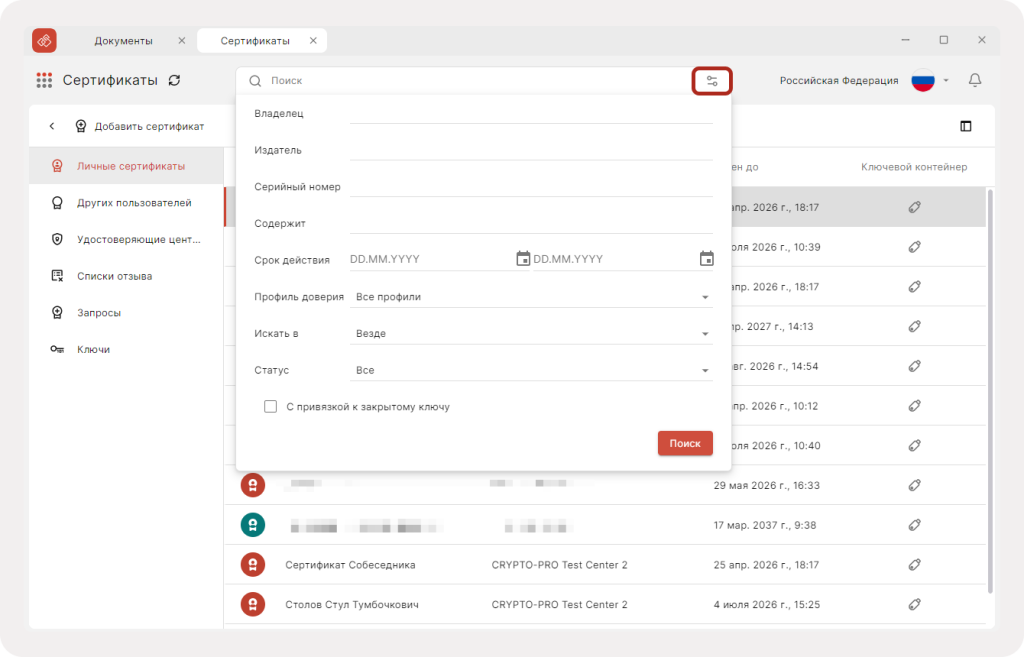
Task: Click CRYPTO-PRO Test Center 2 in Столов row
Action: coord(560,605)
